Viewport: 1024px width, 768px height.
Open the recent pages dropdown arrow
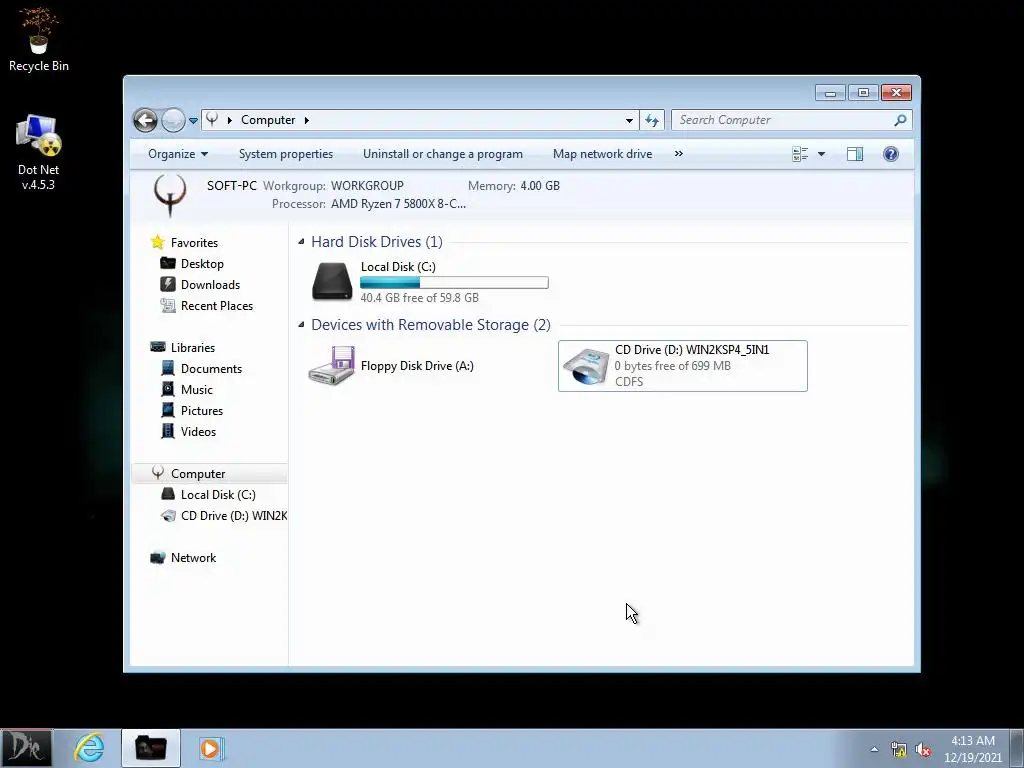coord(193,121)
